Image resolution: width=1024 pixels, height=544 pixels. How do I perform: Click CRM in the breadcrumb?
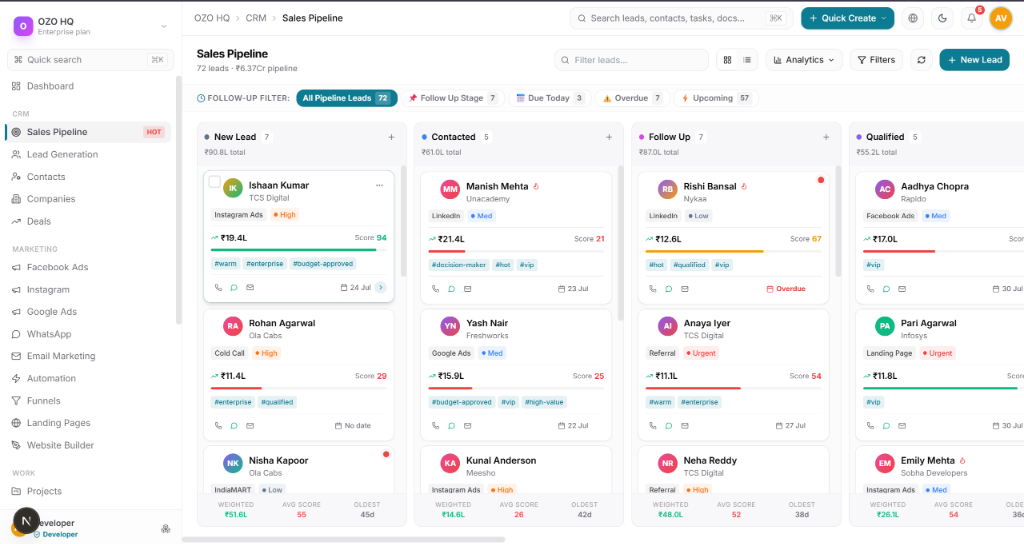256,18
